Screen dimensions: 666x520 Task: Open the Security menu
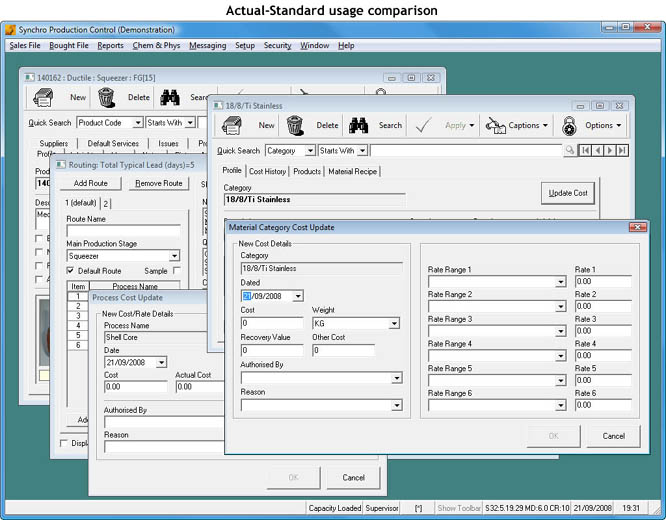(277, 45)
